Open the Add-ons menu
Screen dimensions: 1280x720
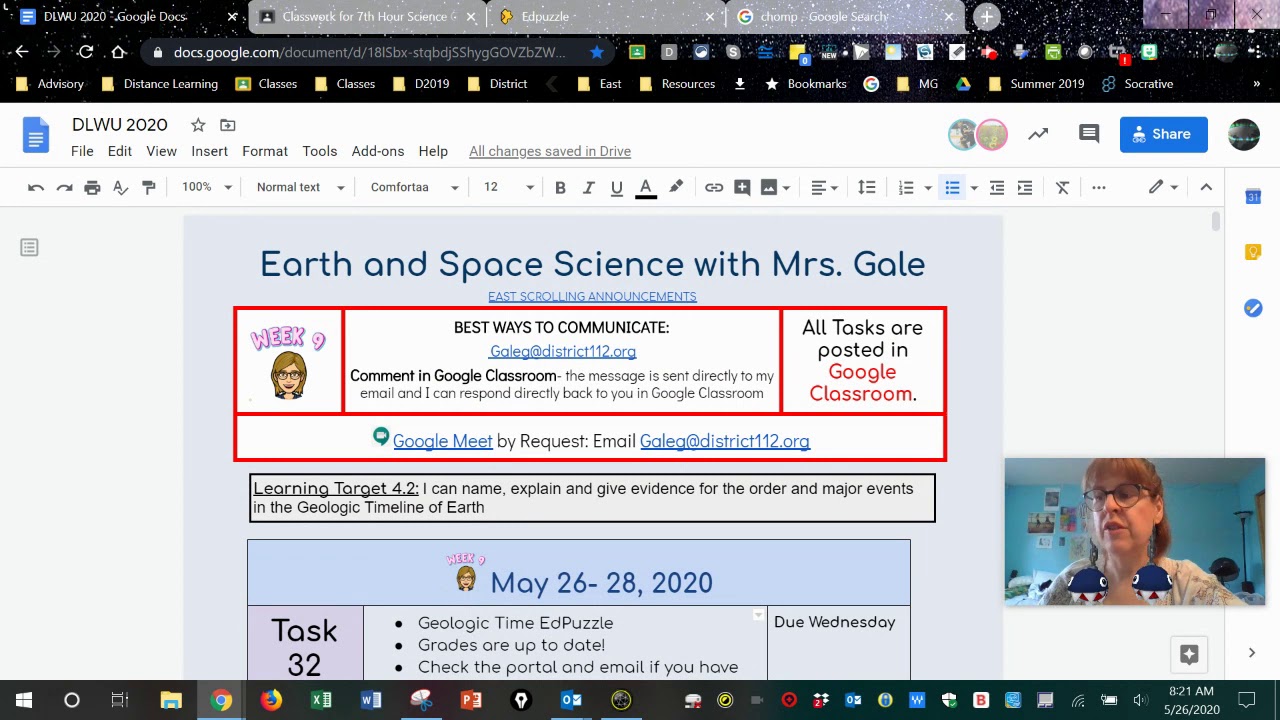point(378,151)
